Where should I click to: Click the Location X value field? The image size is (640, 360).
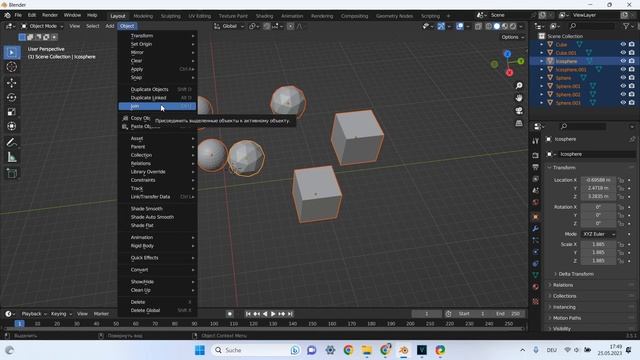coord(598,180)
